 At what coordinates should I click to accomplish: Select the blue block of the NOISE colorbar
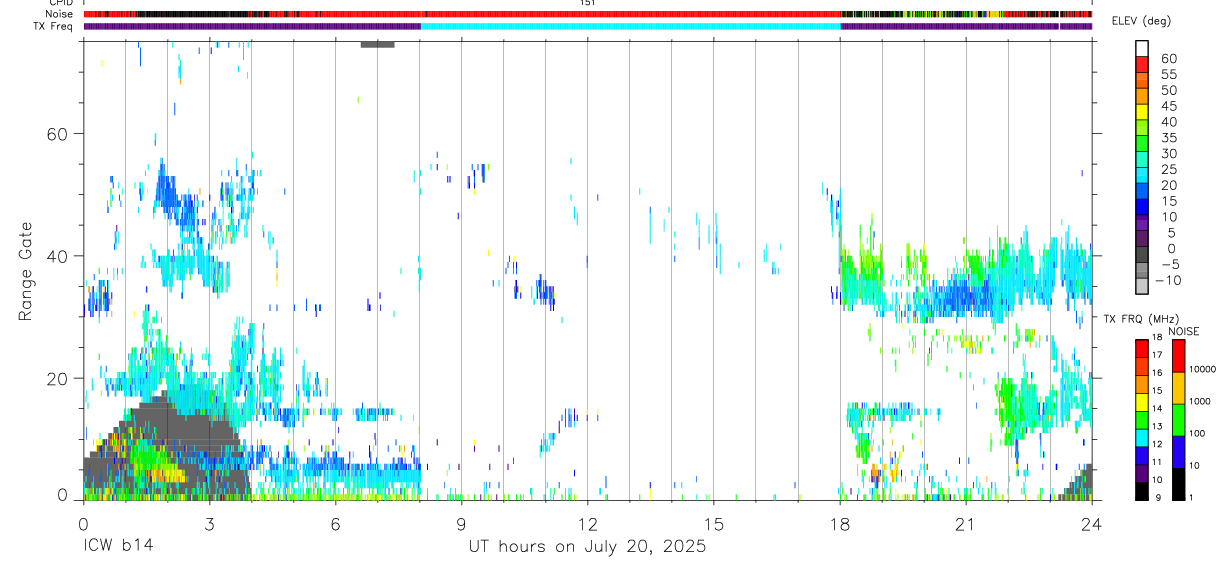(x=1178, y=451)
